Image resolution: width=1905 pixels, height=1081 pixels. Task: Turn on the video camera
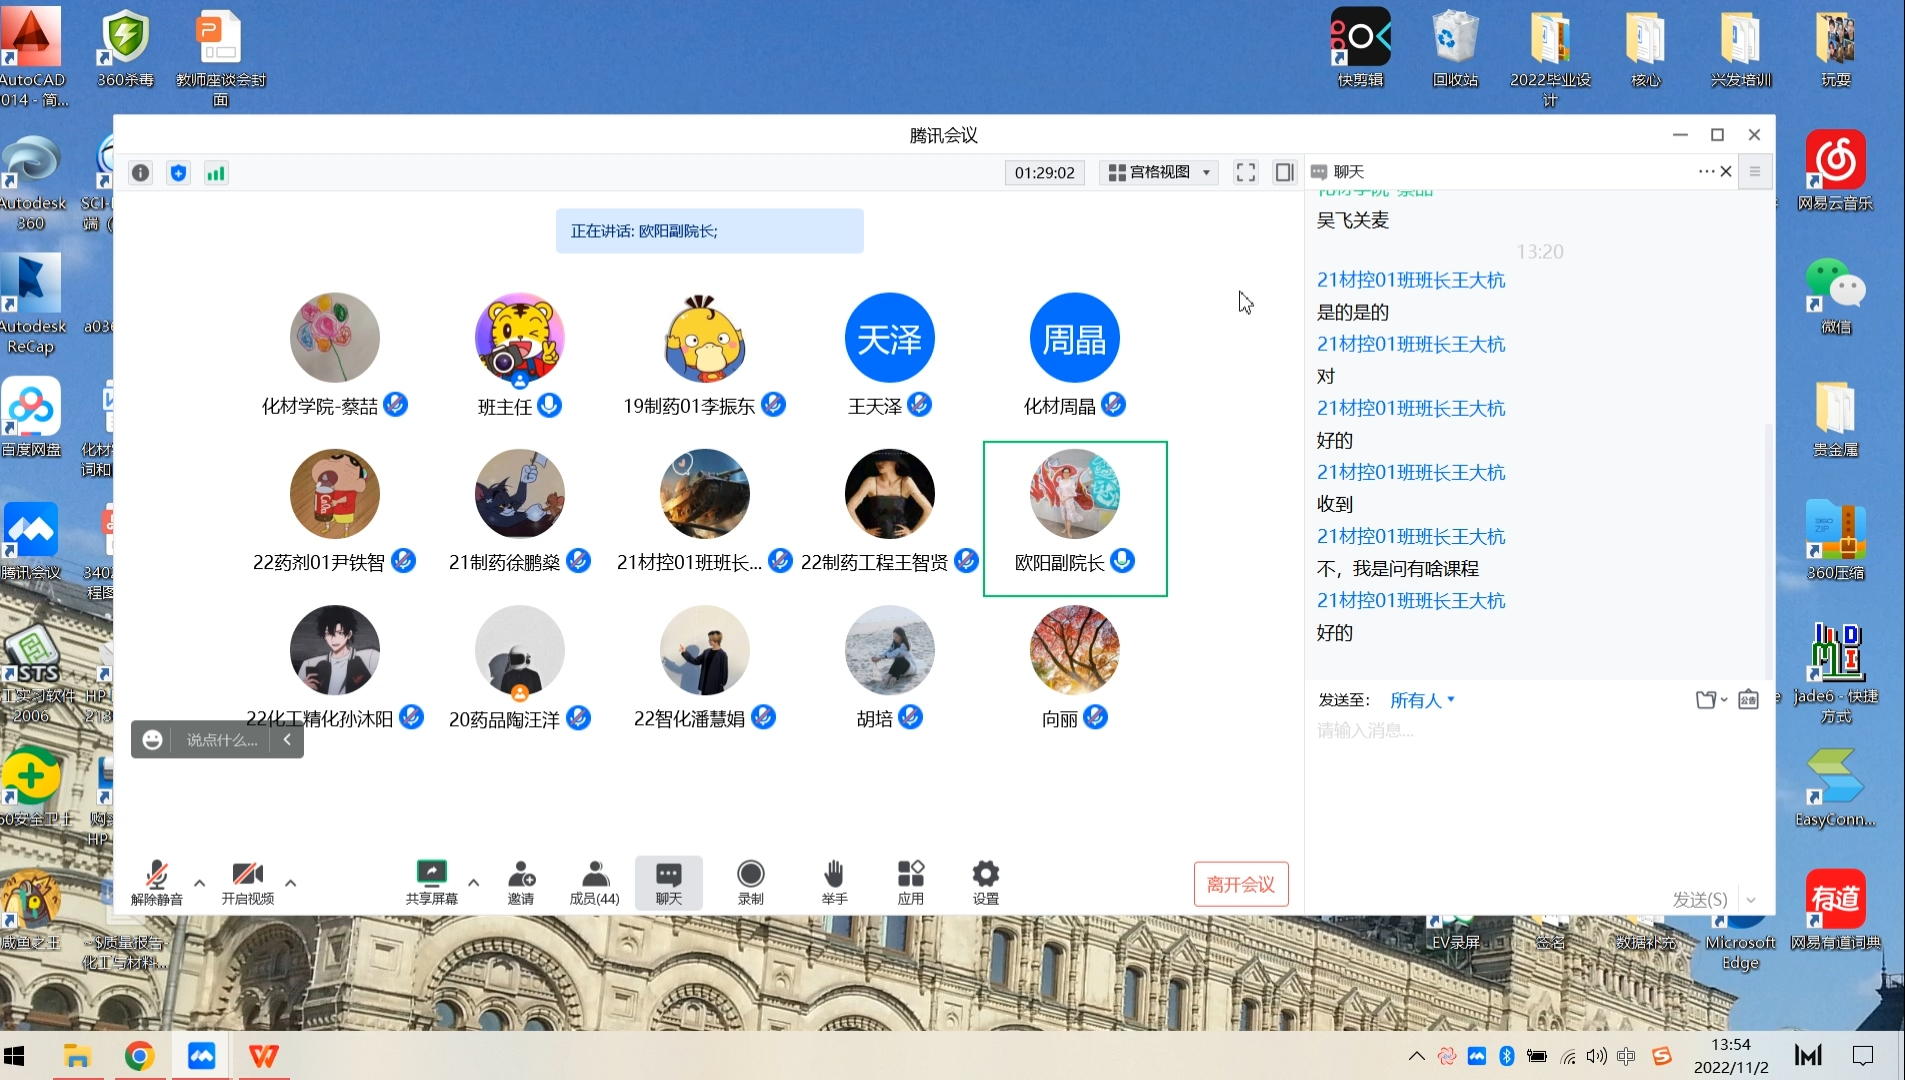247,882
